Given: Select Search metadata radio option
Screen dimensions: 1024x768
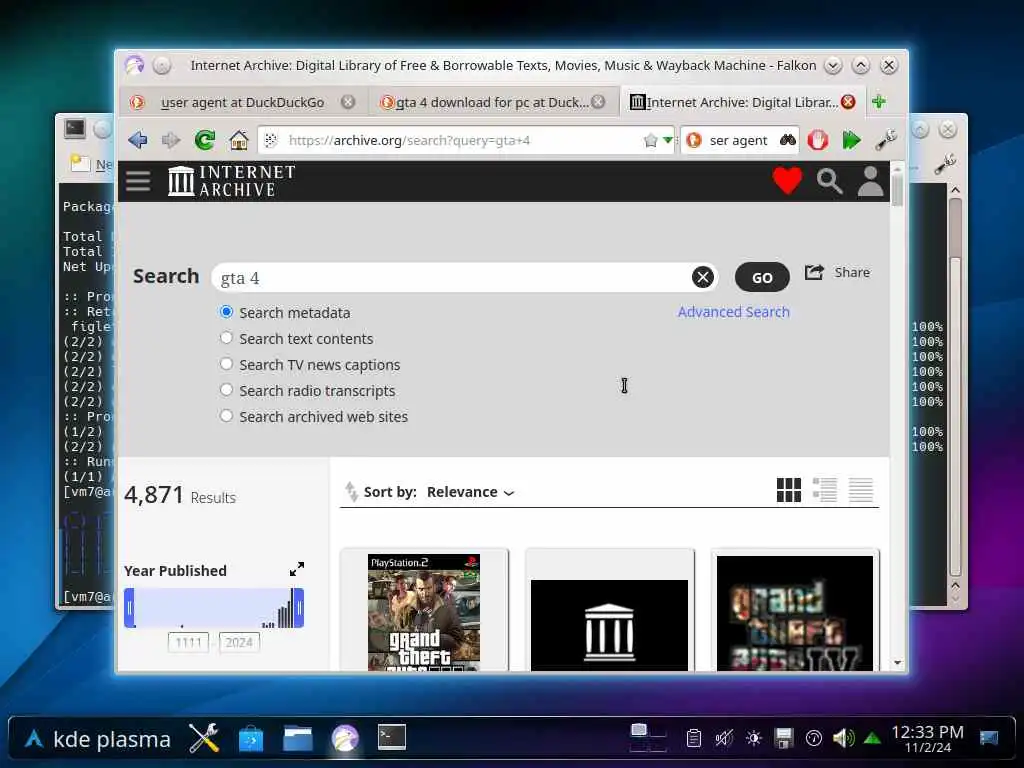Looking at the screenshot, I should [226, 312].
